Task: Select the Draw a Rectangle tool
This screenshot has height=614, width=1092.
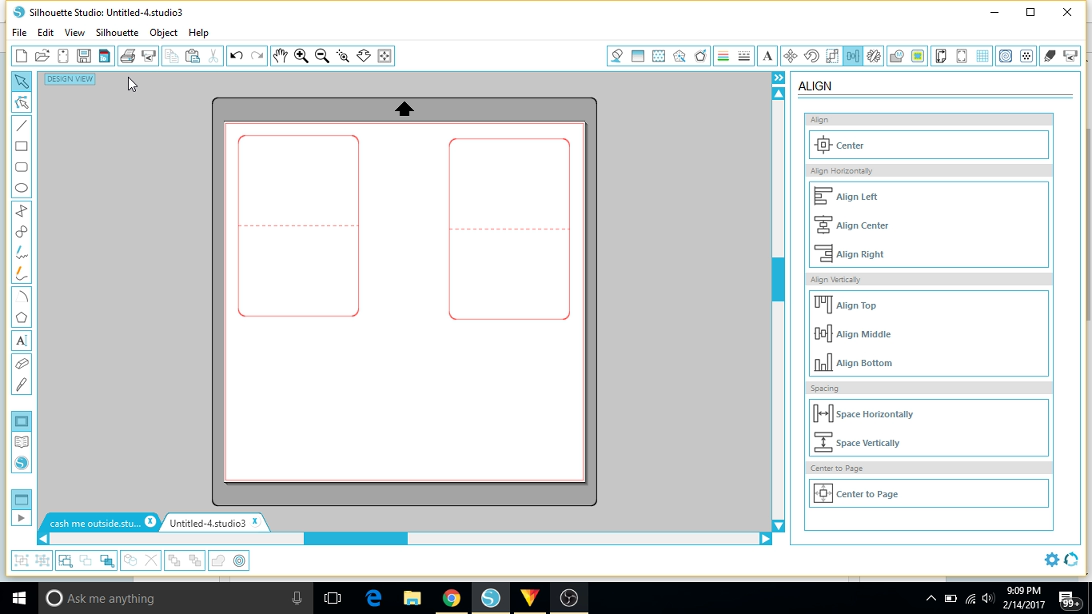Action: (x=22, y=146)
